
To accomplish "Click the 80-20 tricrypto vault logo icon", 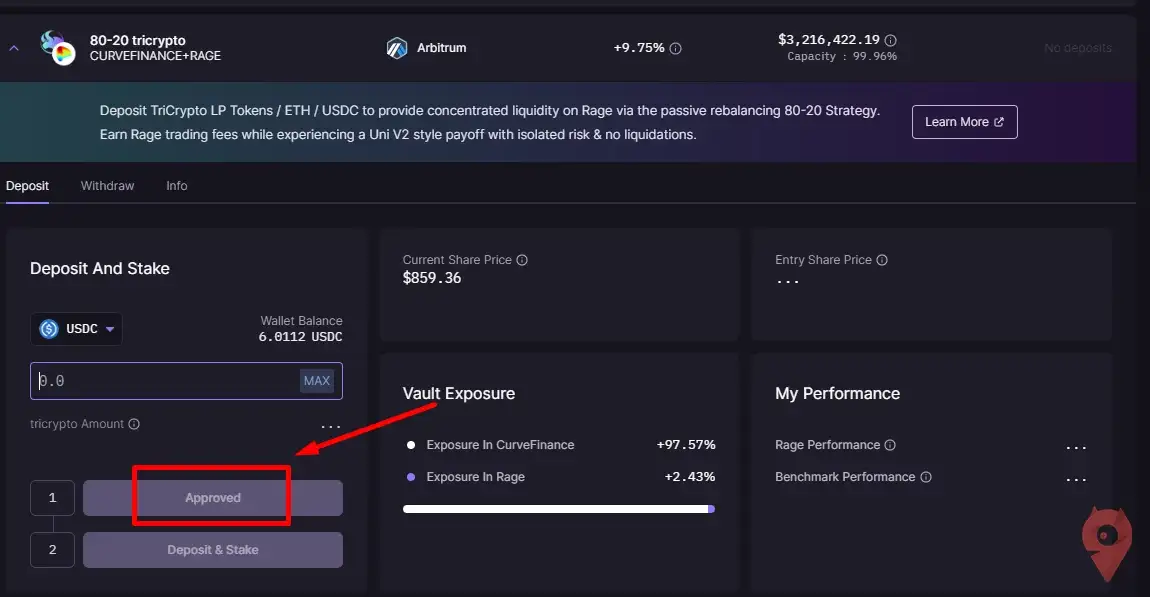I will point(58,48).
